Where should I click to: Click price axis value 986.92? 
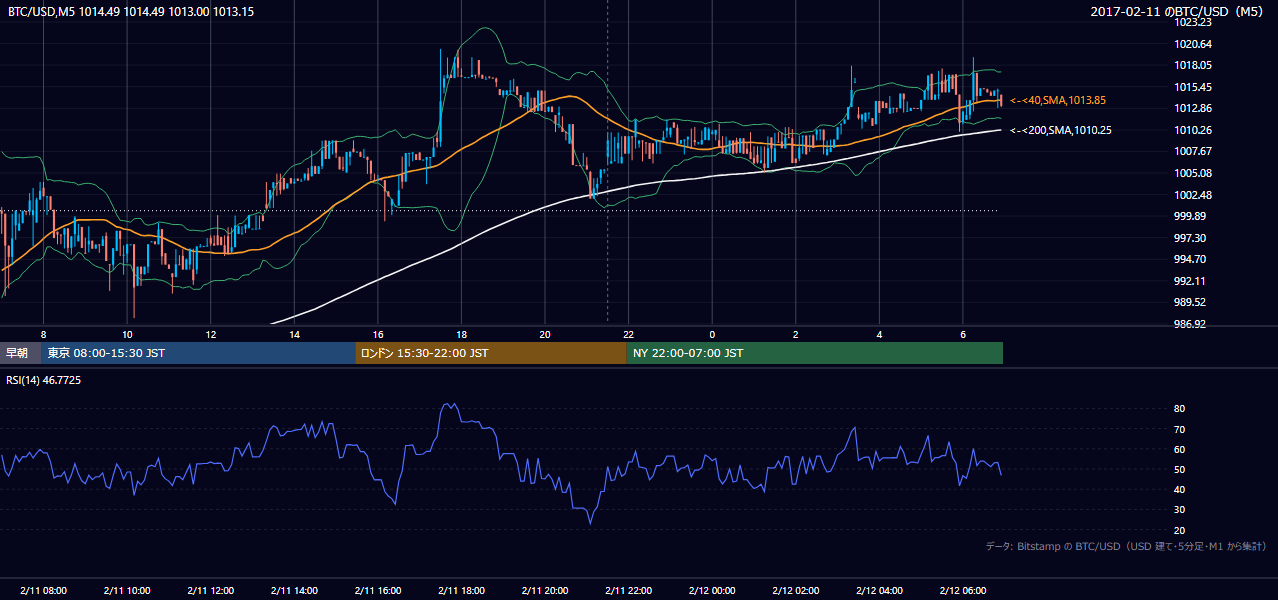click(x=1192, y=324)
